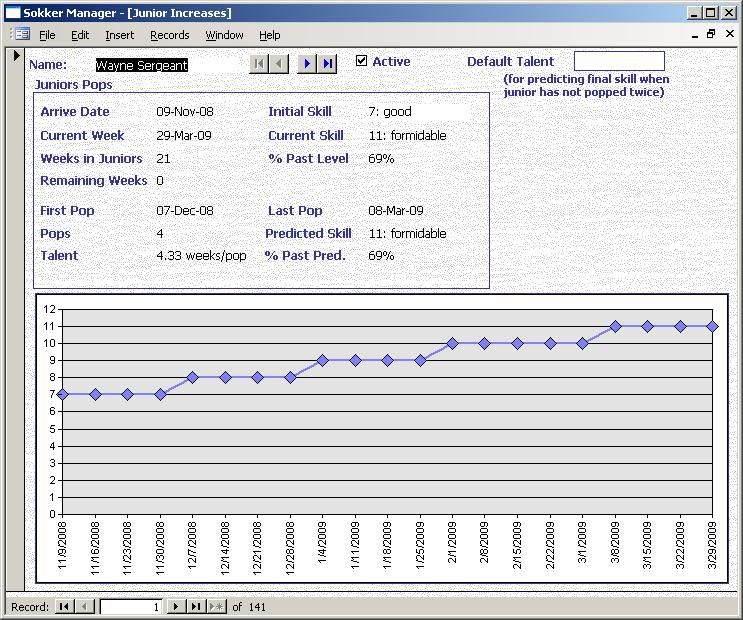Click chart data point at 3/8/2009

(615, 326)
